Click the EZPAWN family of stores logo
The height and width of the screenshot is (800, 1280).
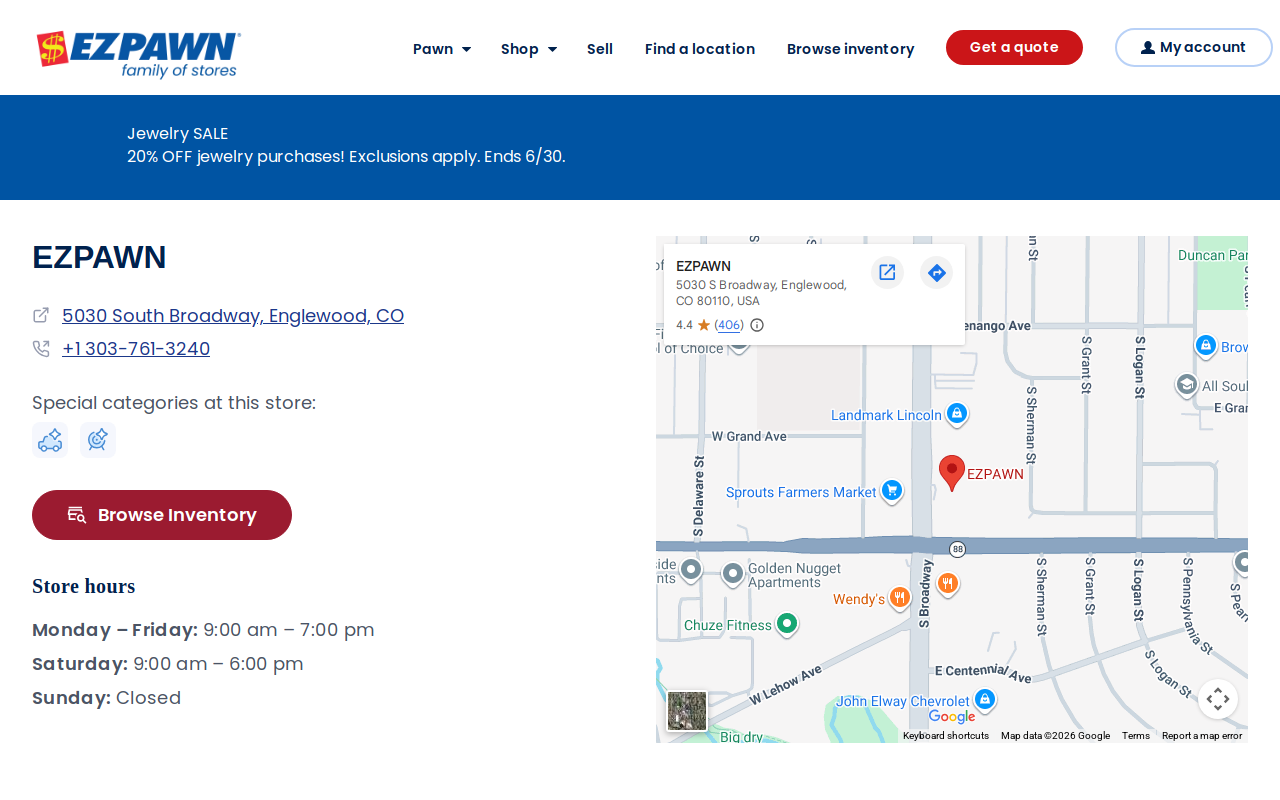pyautogui.click(x=139, y=54)
